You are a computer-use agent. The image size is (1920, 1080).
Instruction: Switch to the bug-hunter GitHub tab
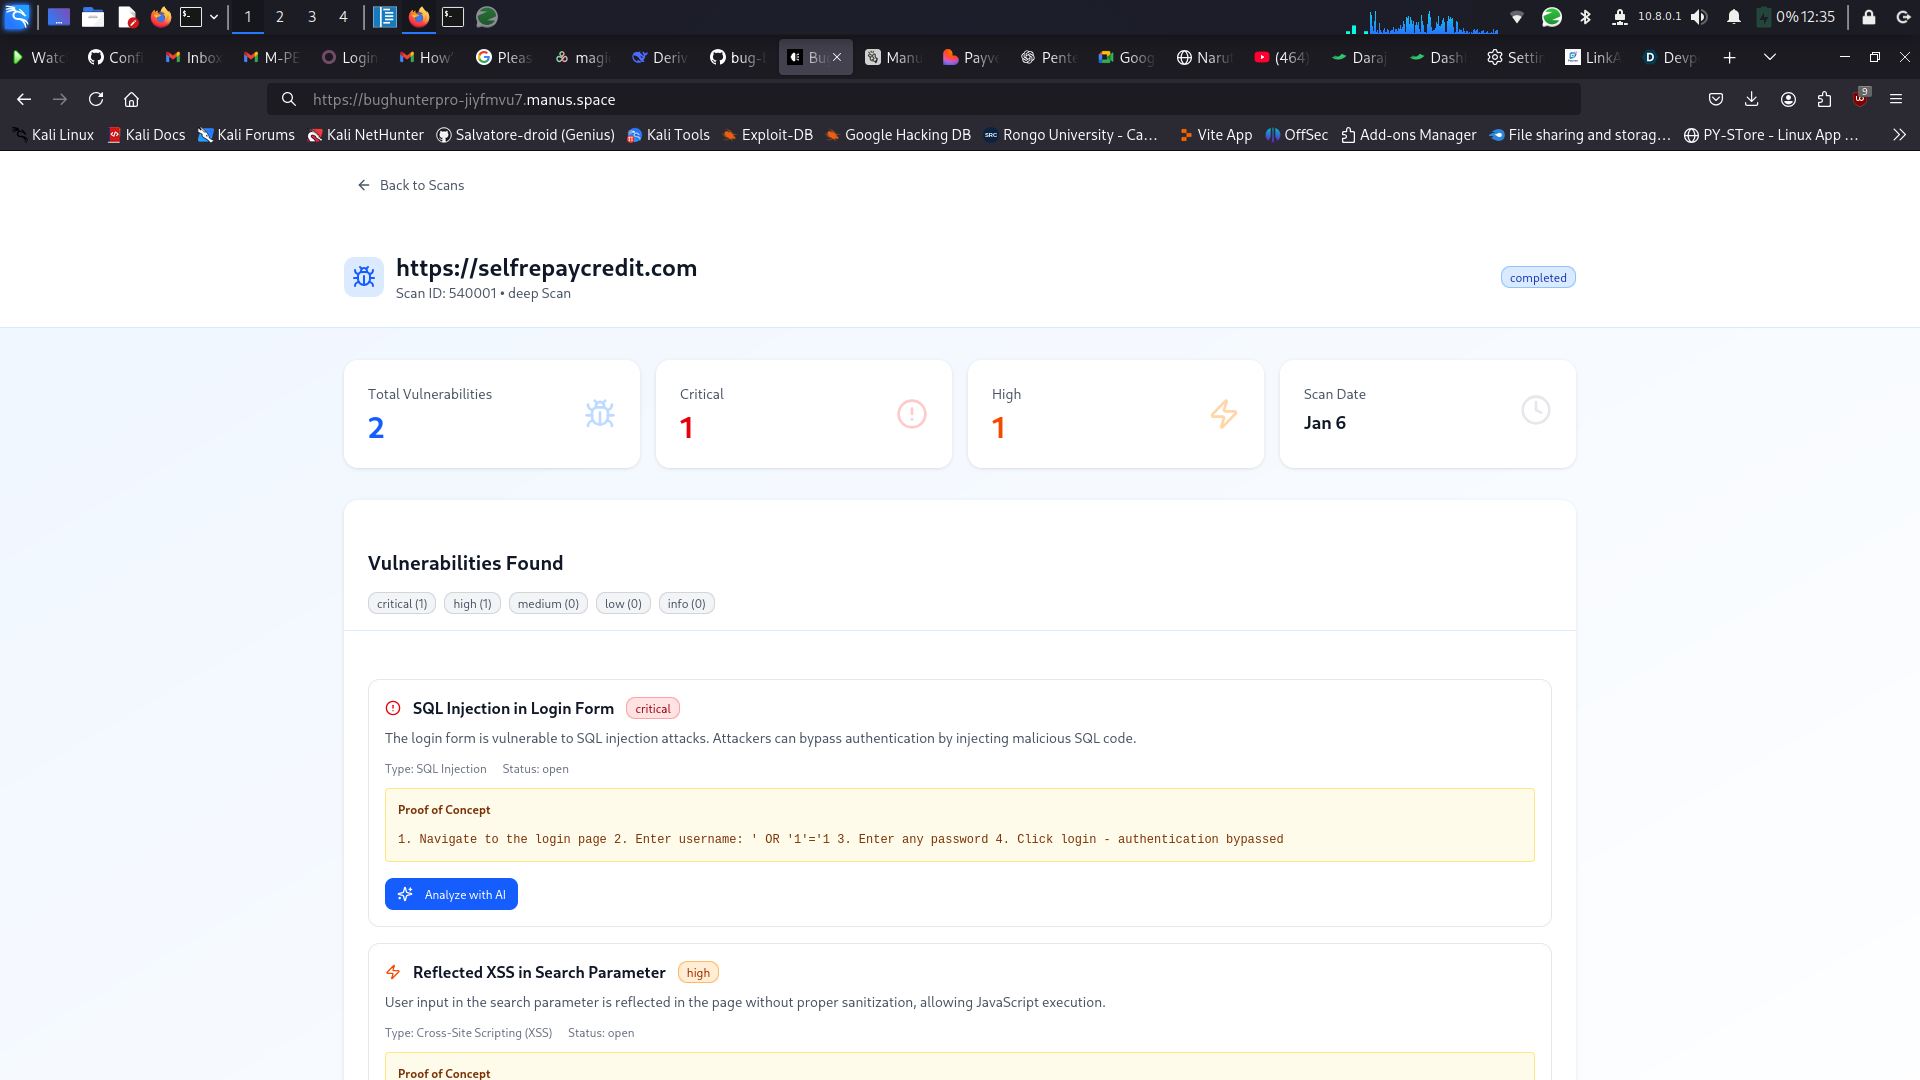coord(736,57)
